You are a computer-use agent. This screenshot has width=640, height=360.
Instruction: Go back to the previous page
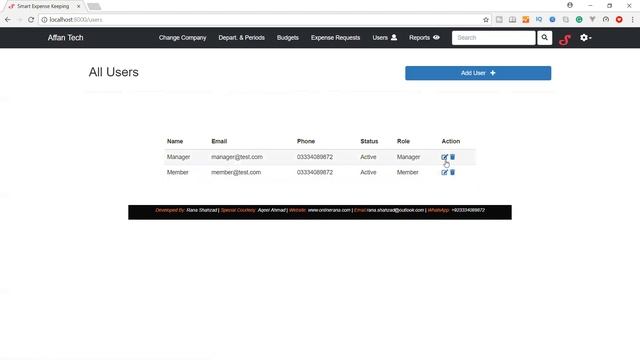[8, 20]
